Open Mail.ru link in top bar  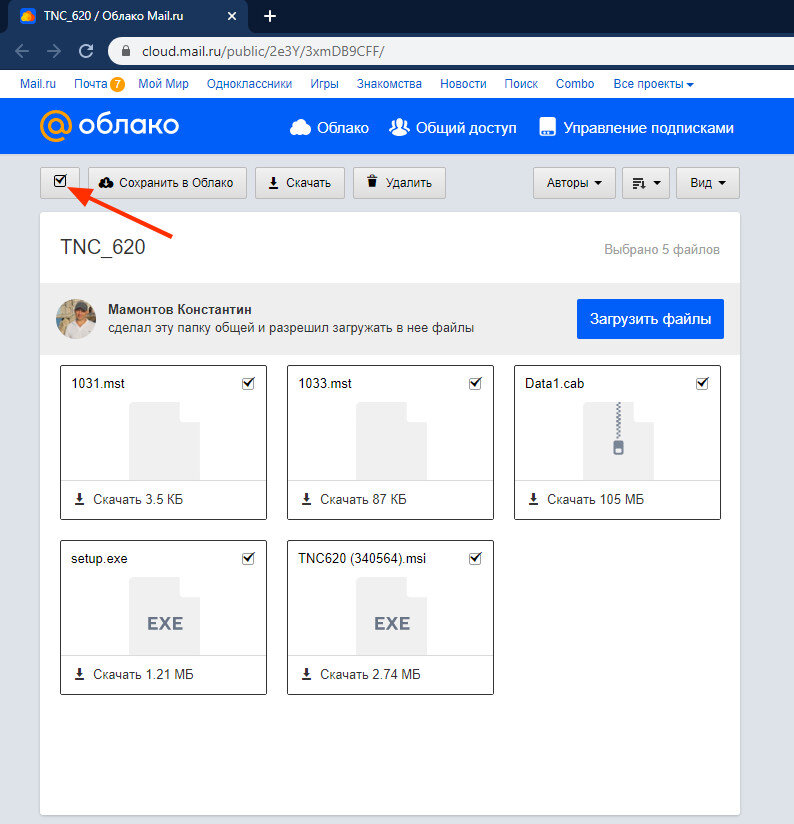(x=38, y=84)
